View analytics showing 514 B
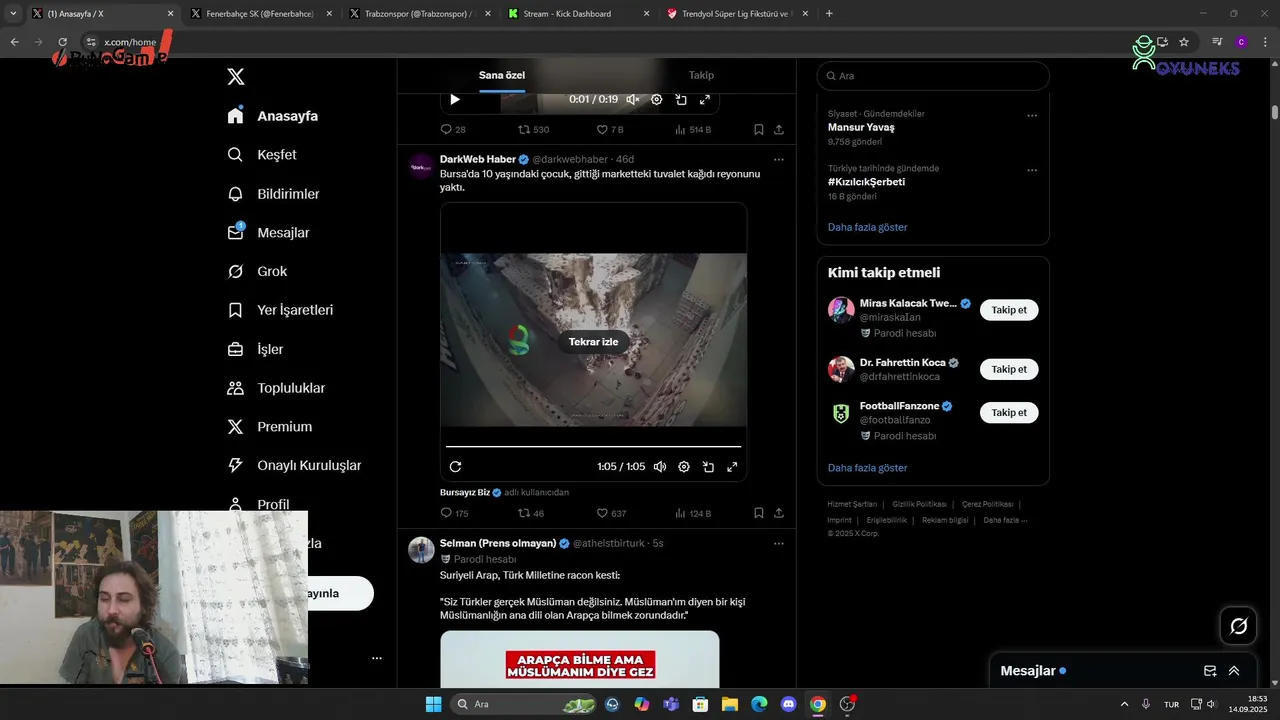This screenshot has width=1280, height=720. (693, 130)
